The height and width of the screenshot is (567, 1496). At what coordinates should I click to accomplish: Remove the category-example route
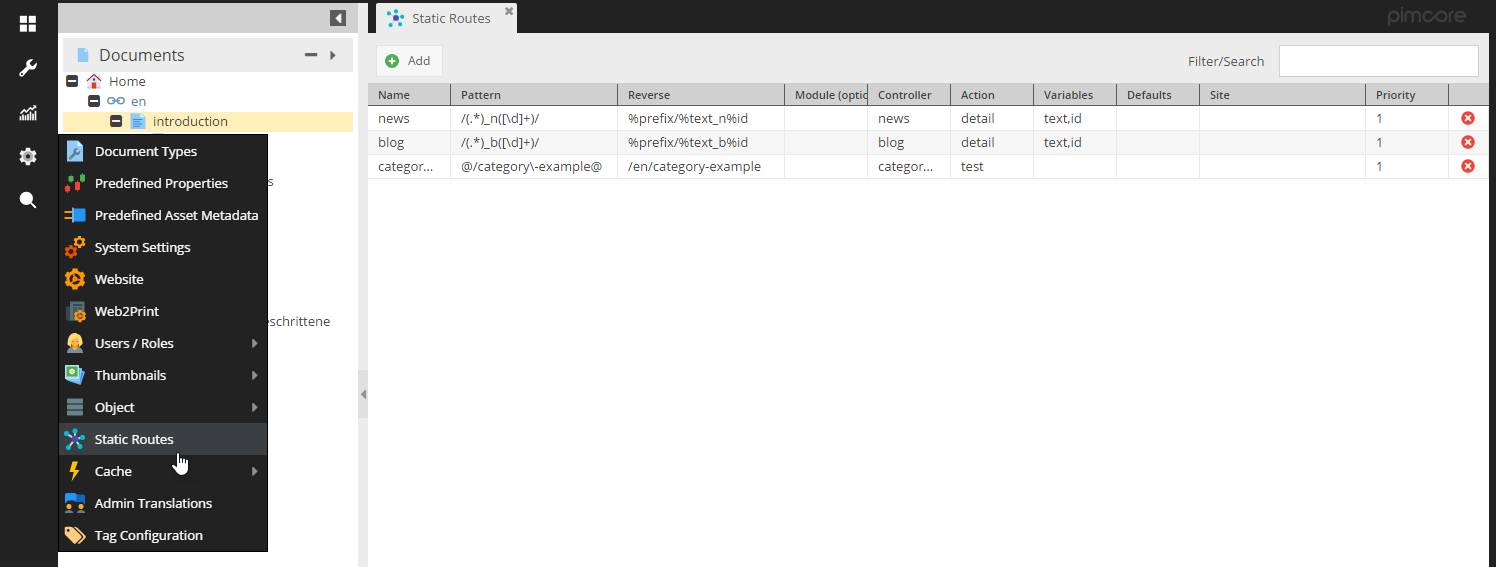point(1468,166)
